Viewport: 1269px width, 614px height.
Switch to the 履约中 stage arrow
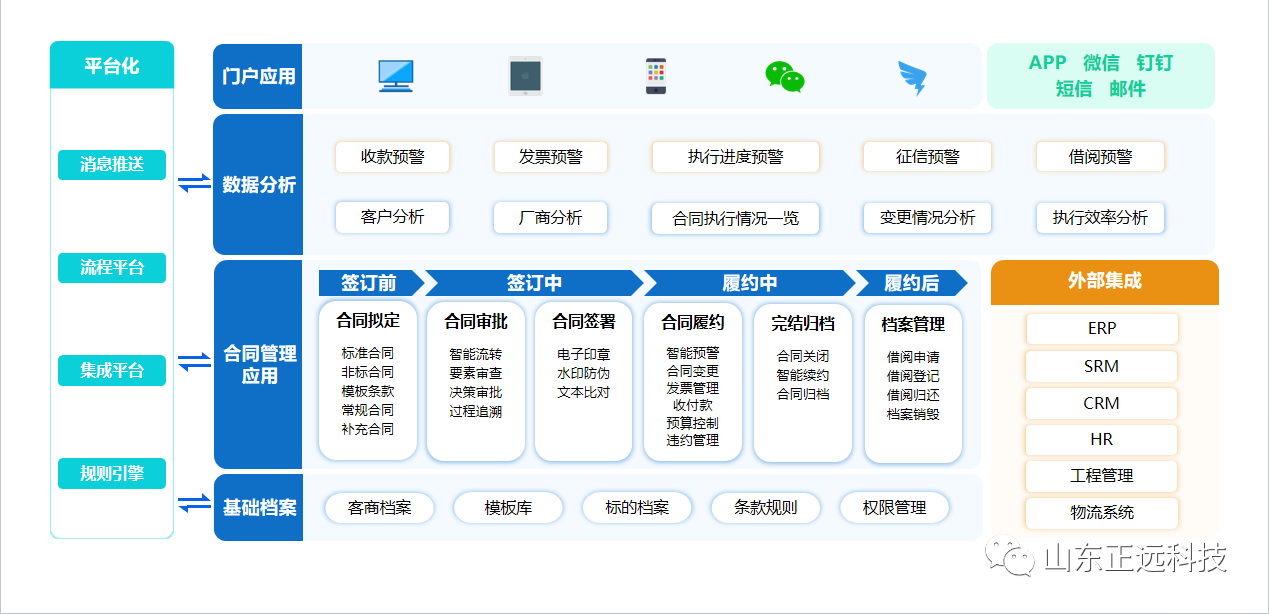click(748, 283)
